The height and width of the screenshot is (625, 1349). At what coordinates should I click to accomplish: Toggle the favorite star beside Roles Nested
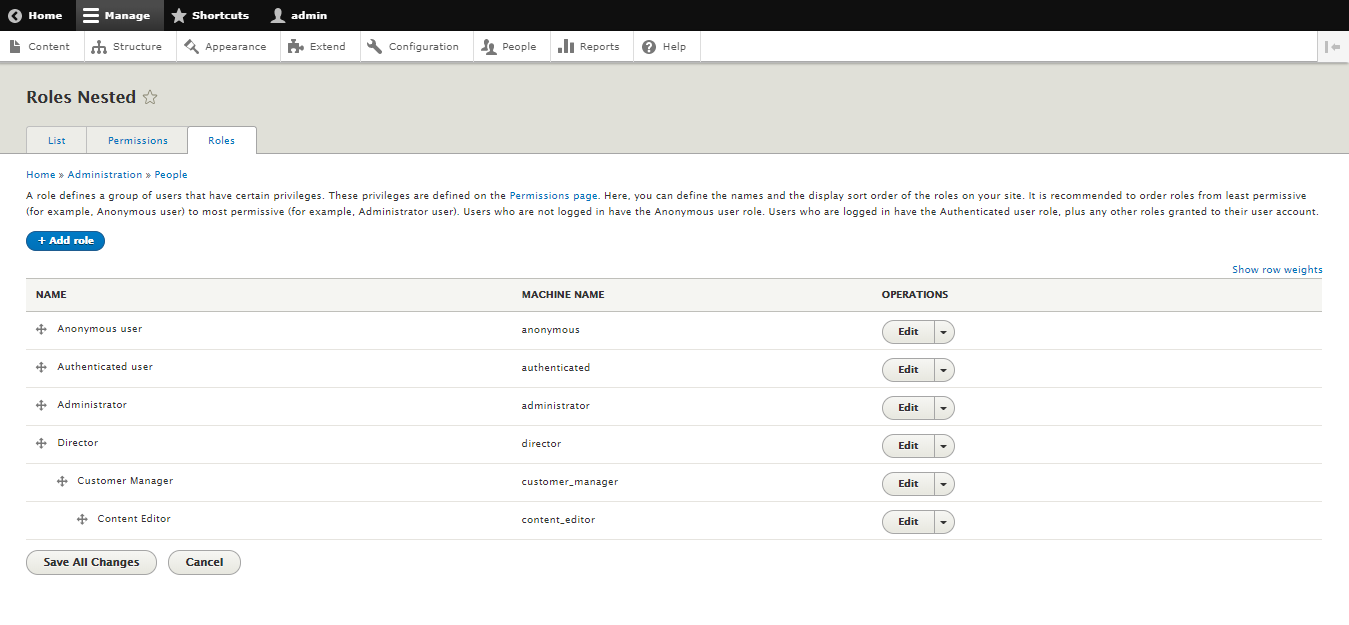(x=150, y=97)
